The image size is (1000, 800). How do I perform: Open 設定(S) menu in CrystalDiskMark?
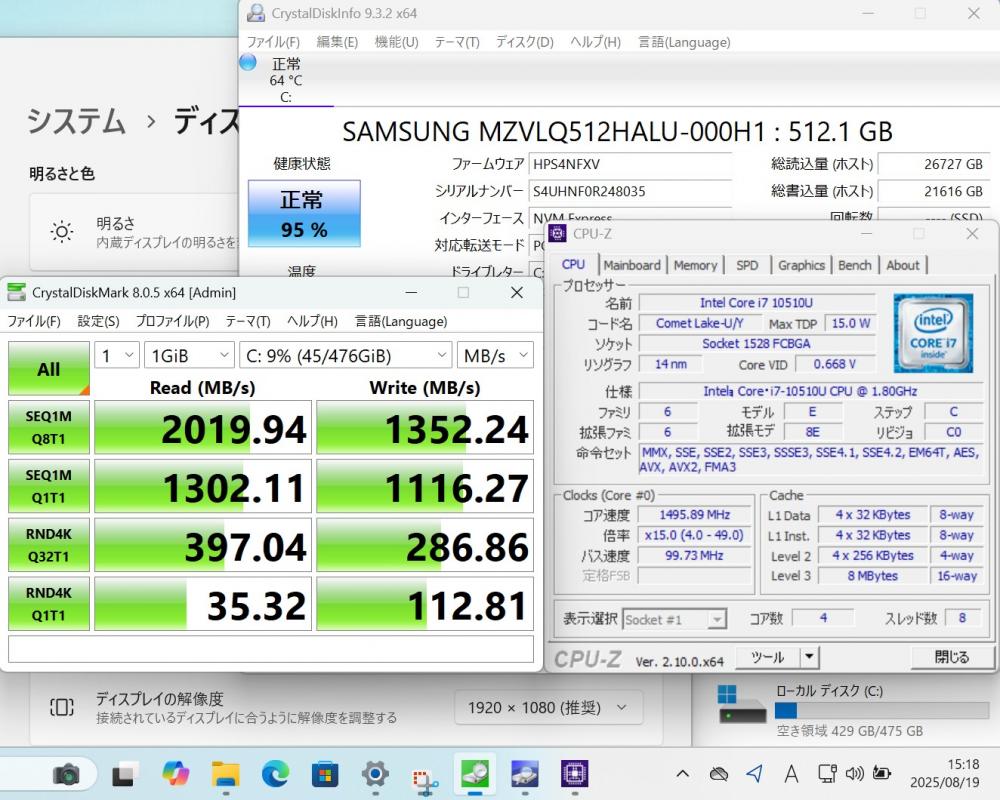point(98,321)
